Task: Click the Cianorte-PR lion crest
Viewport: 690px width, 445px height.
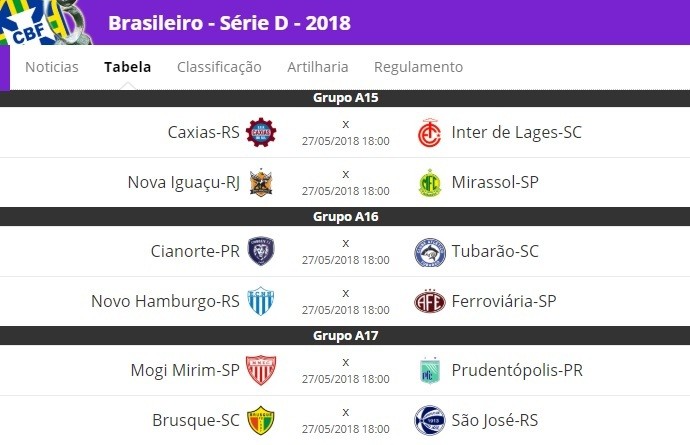Action: [261, 251]
